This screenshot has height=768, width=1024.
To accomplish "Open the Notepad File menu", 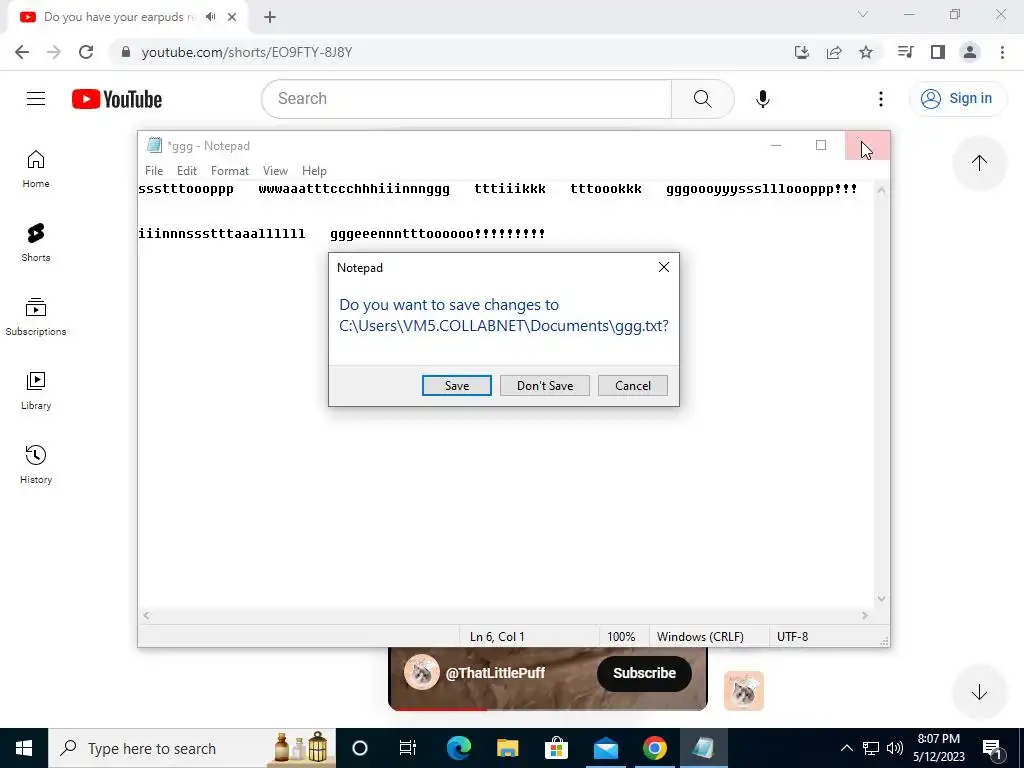I will (x=154, y=170).
